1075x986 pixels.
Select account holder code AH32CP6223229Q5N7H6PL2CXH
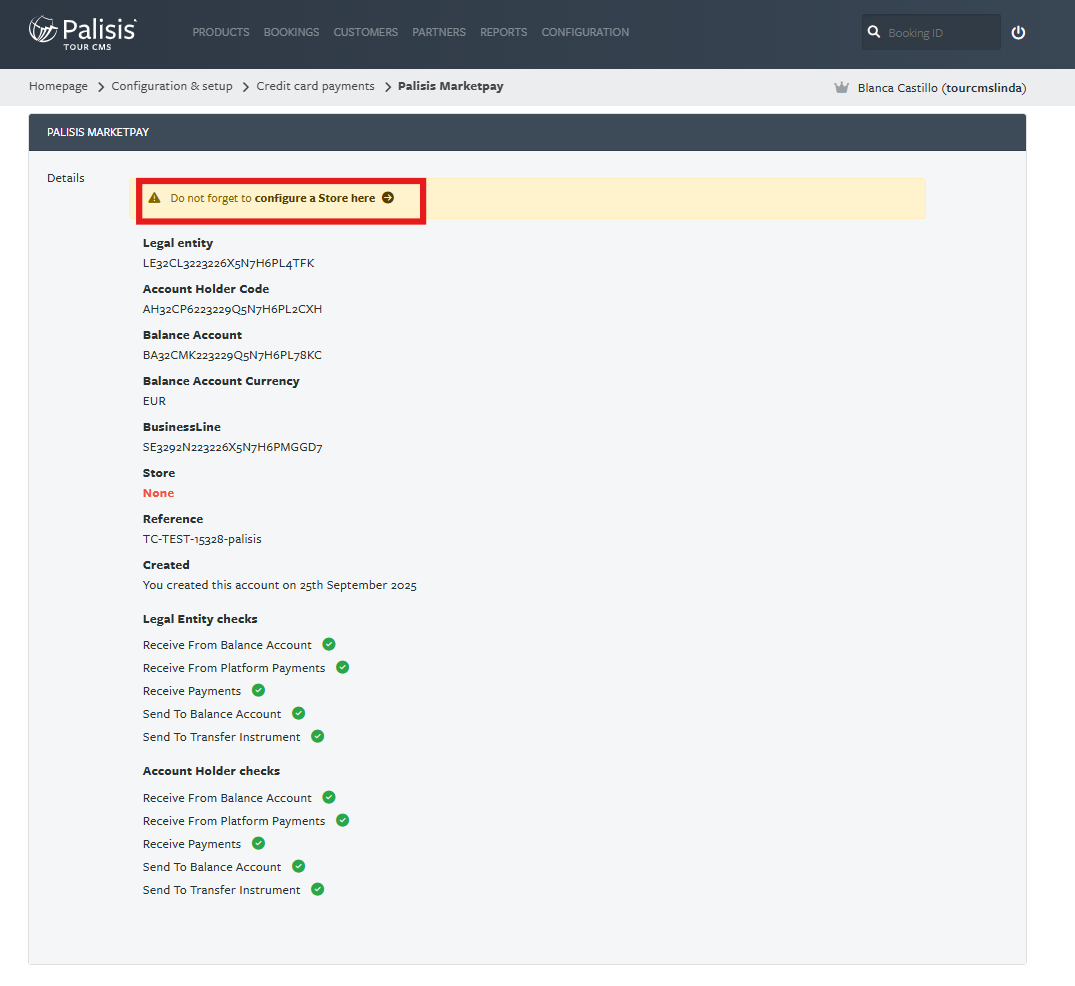coord(232,309)
